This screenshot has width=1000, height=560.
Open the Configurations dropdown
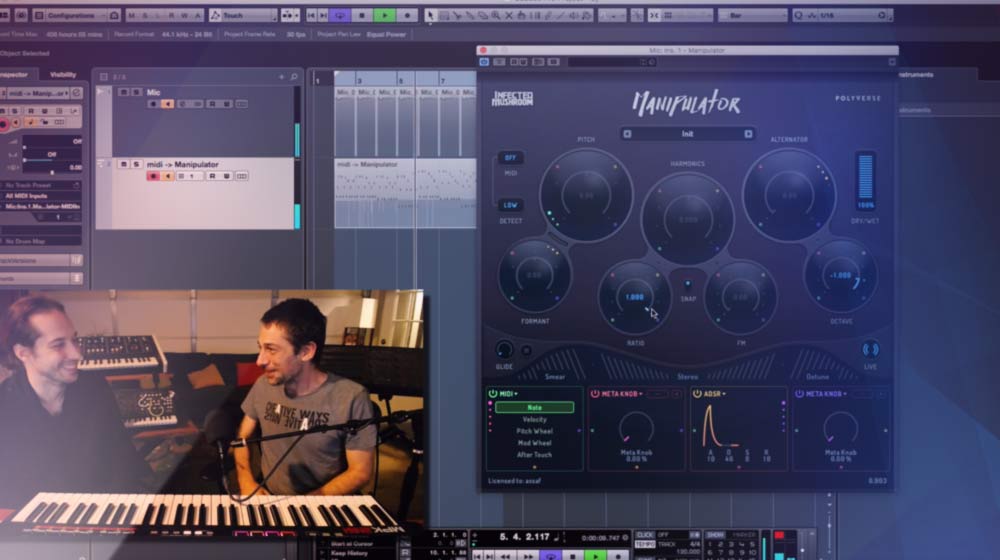coord(75,15)
